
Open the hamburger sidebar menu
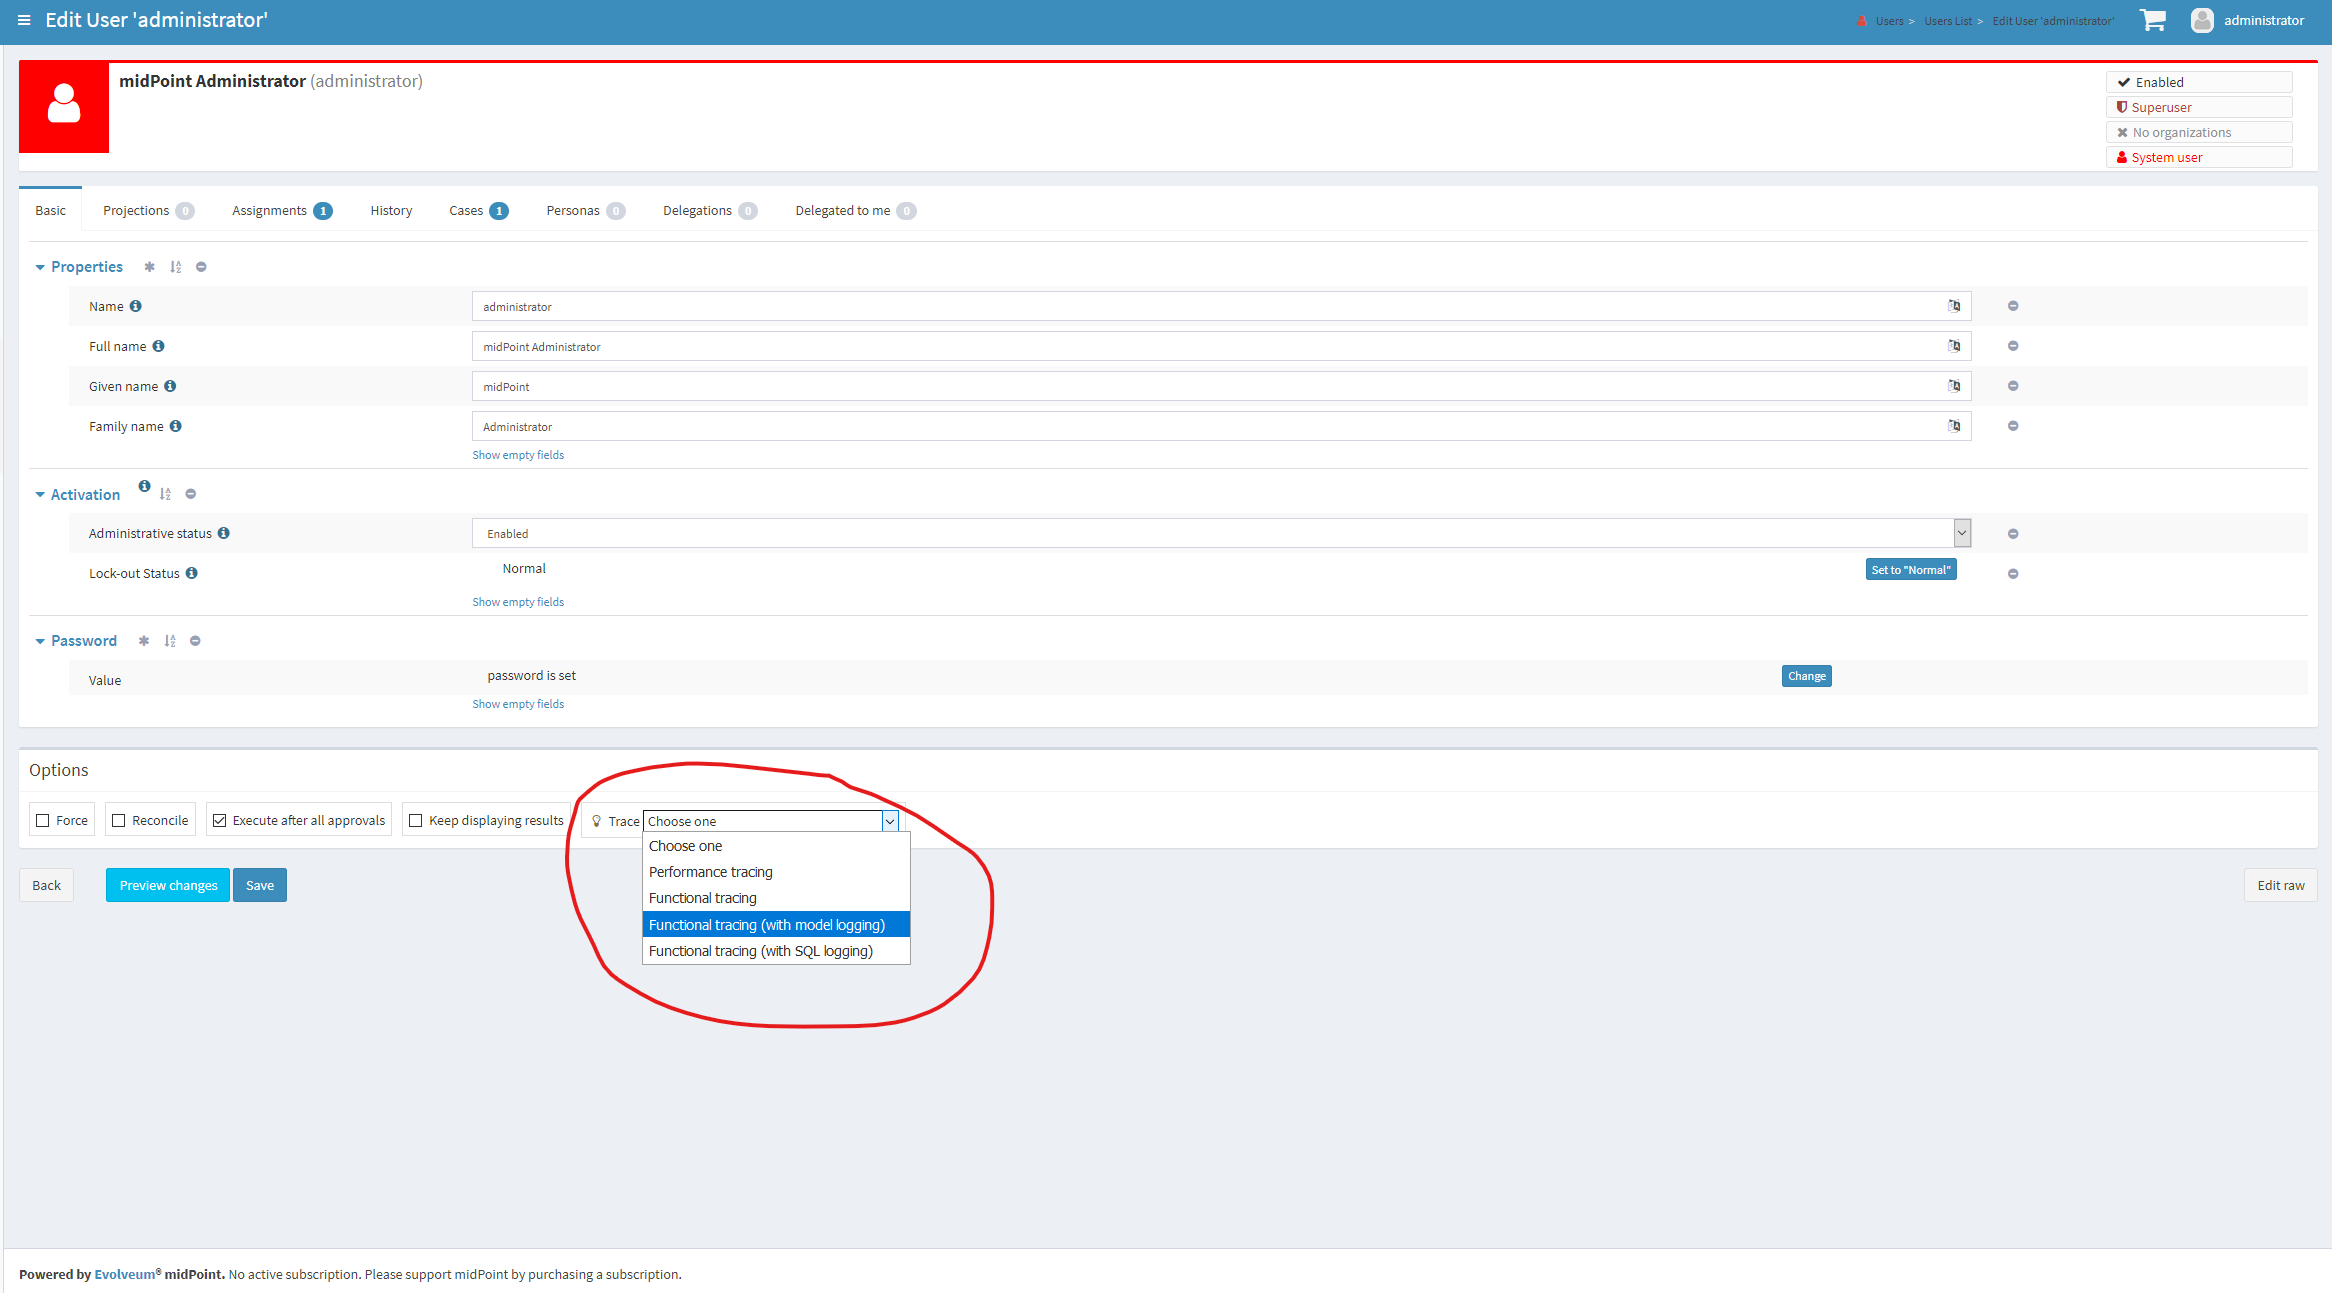point(24,20)
